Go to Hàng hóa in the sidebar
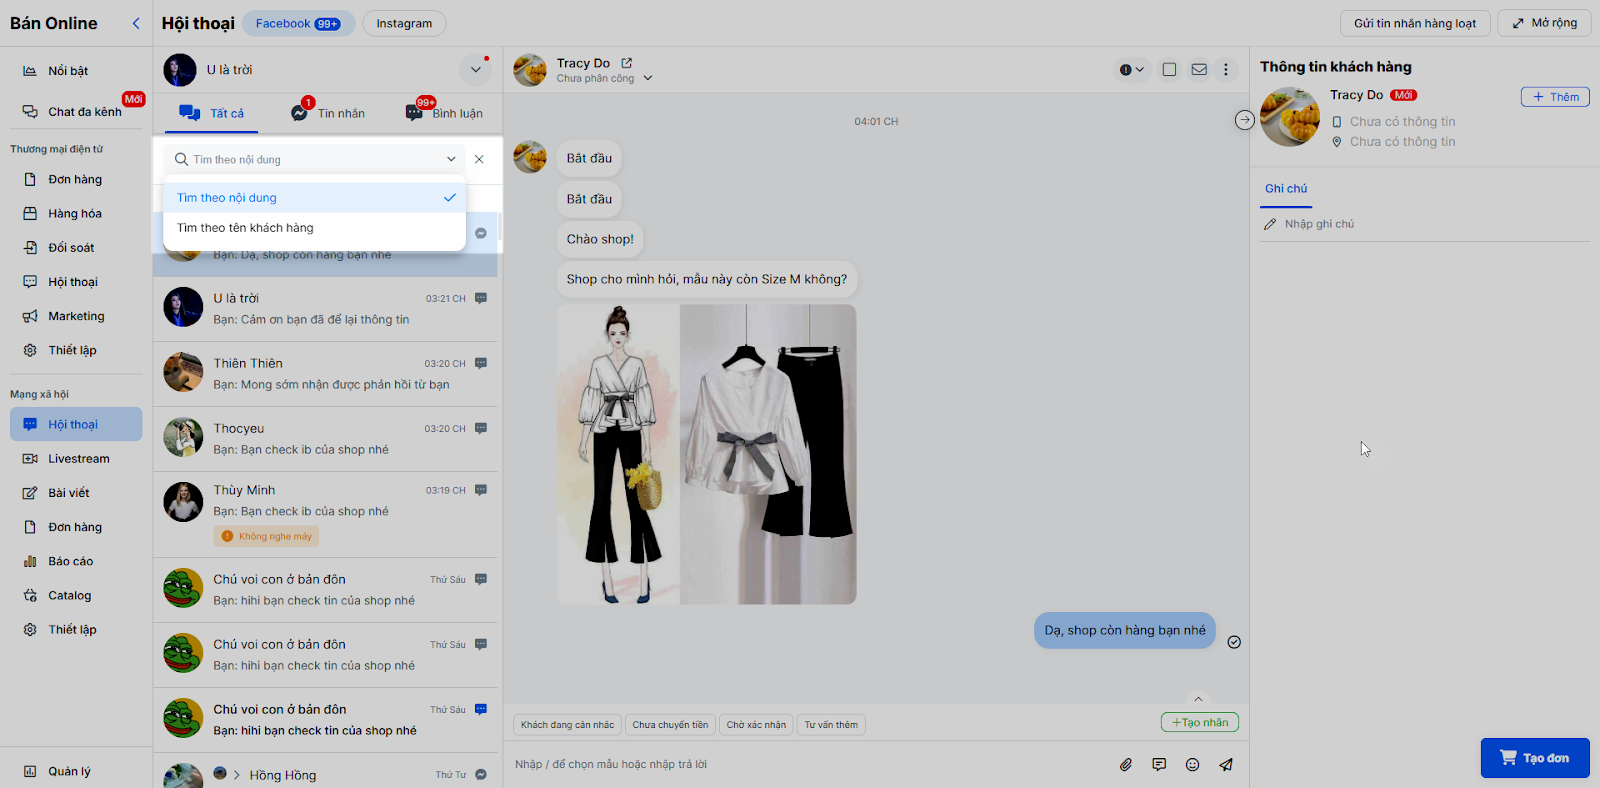The height and width of the screenshot is (788, 1600). click(x=76, y=214)
